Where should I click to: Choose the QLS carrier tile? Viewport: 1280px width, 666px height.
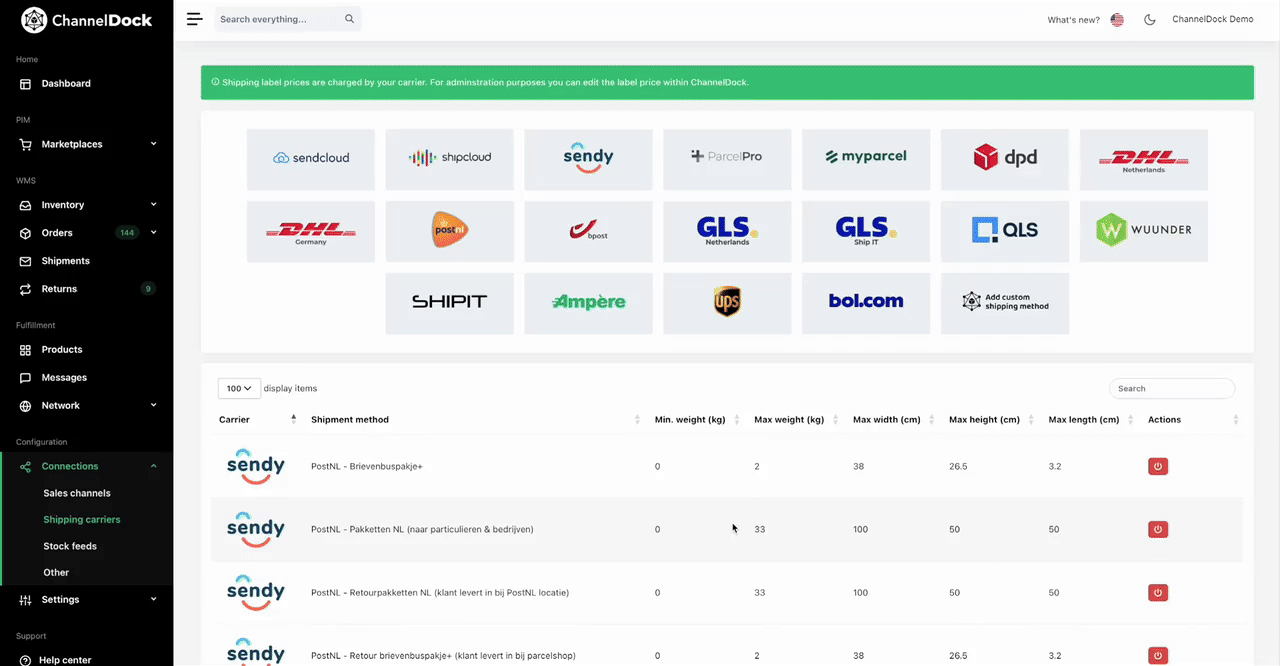click(x=1005, y=231)
